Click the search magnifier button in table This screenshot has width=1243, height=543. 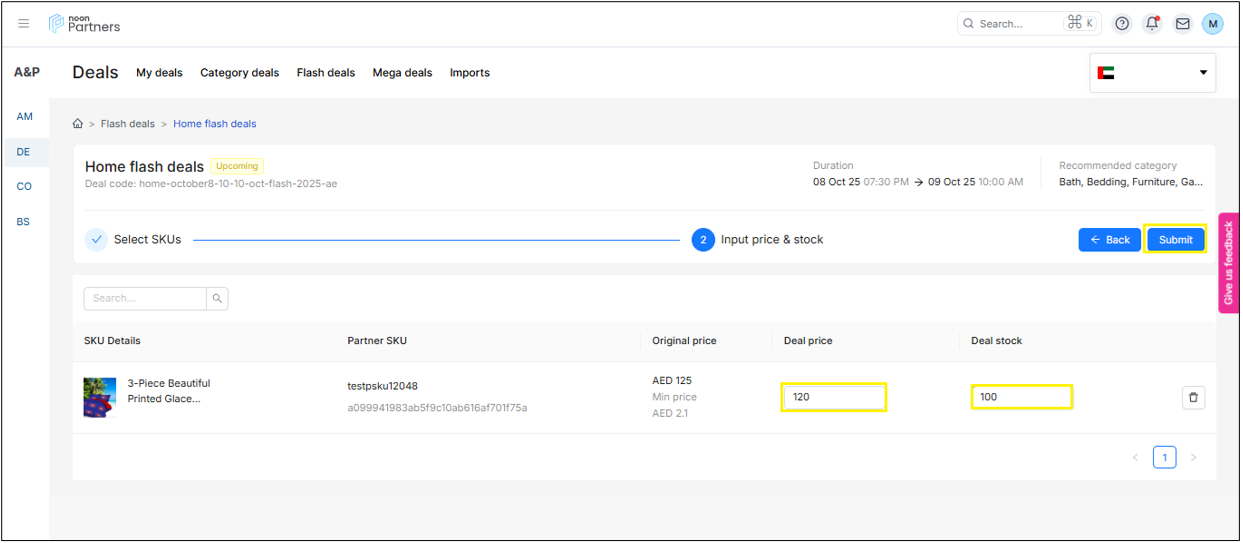click(x=218, y=298)
